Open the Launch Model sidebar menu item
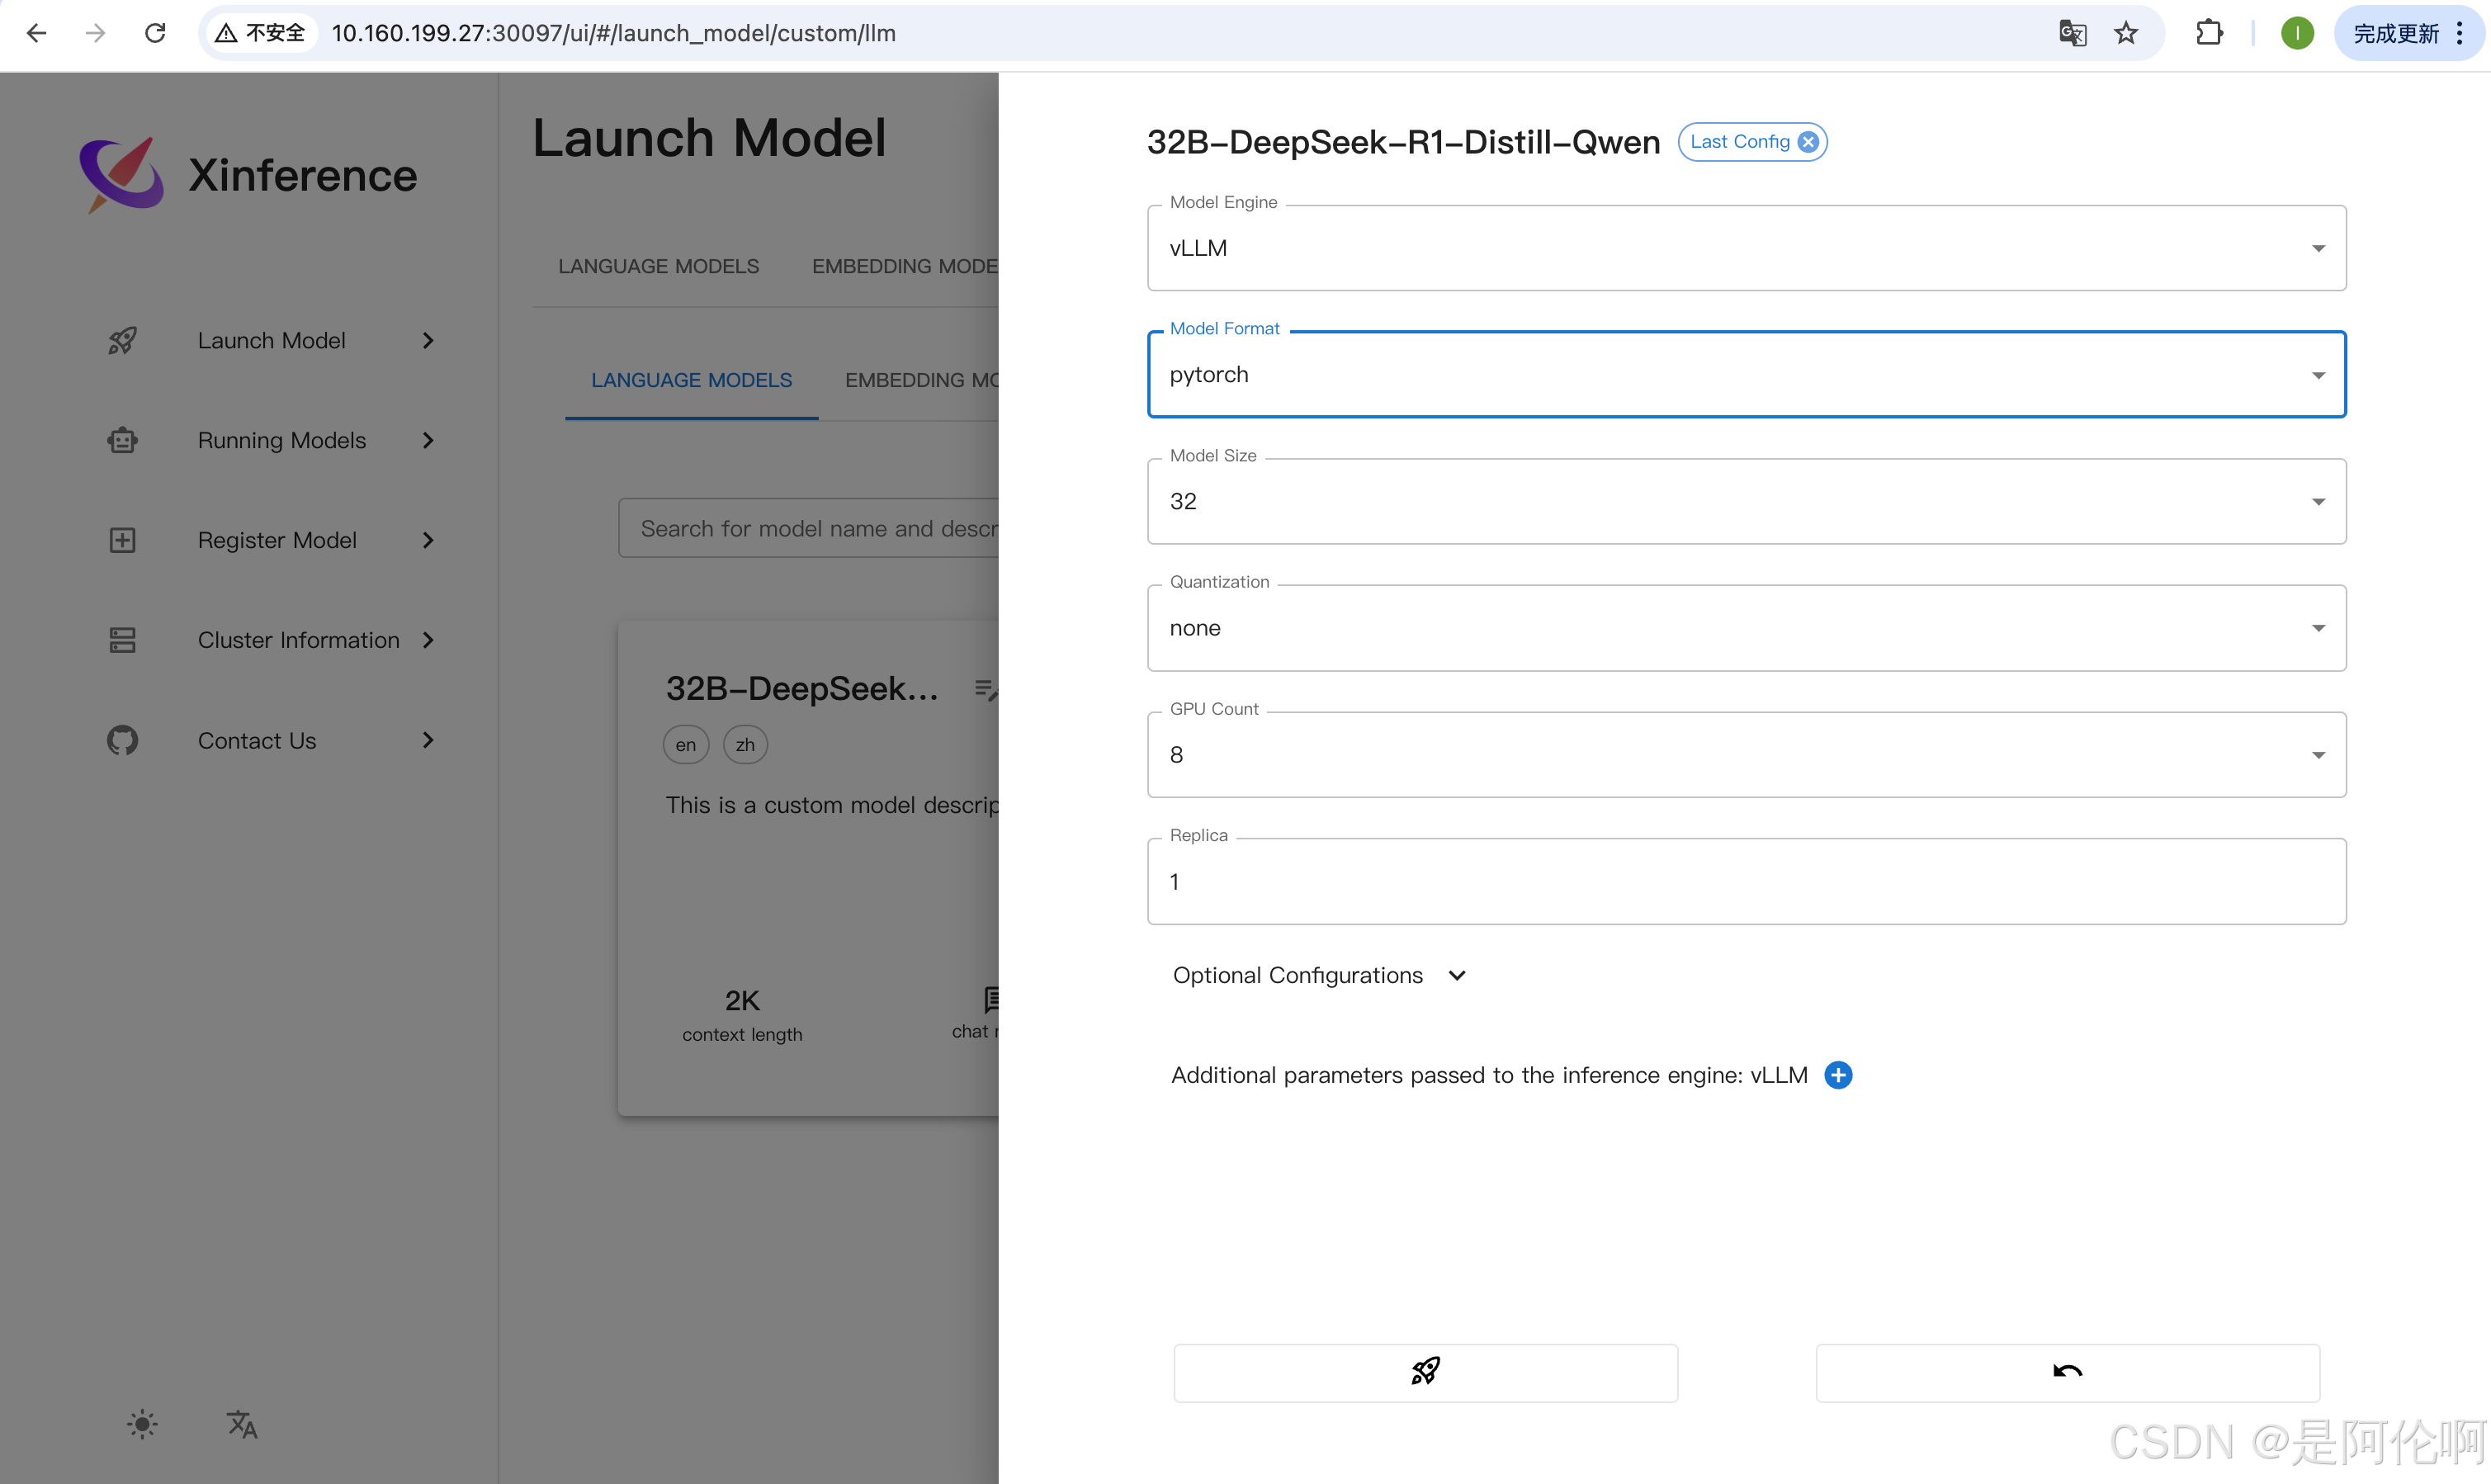 click(271, 340)
